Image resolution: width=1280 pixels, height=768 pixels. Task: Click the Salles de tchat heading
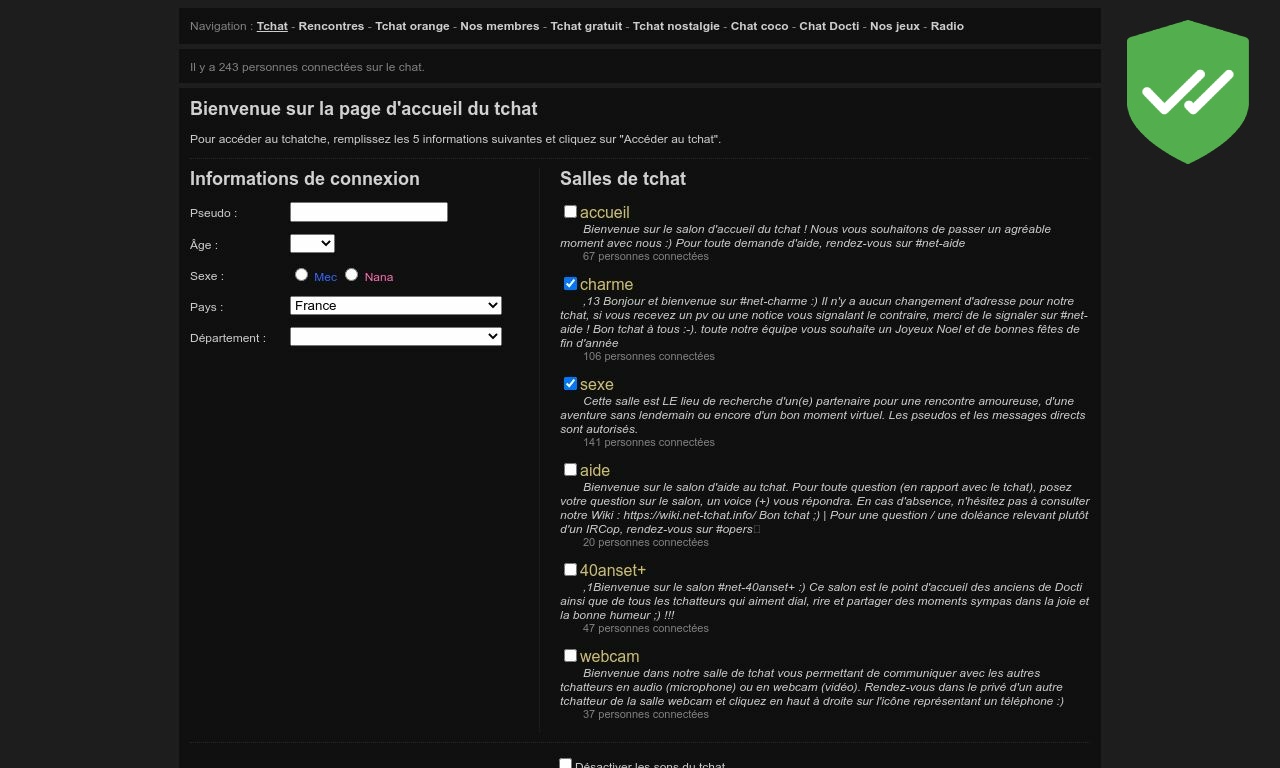tap(623, 178)
